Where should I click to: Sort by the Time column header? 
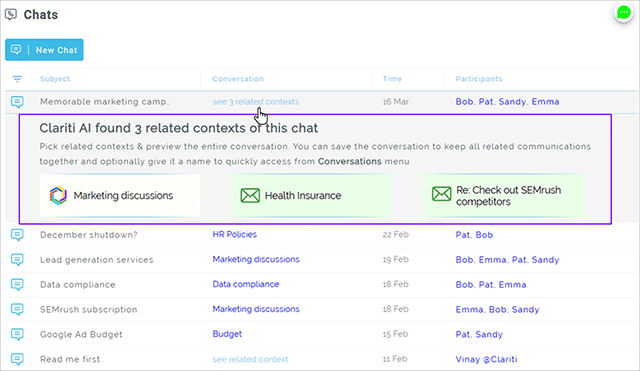point(392,79)
